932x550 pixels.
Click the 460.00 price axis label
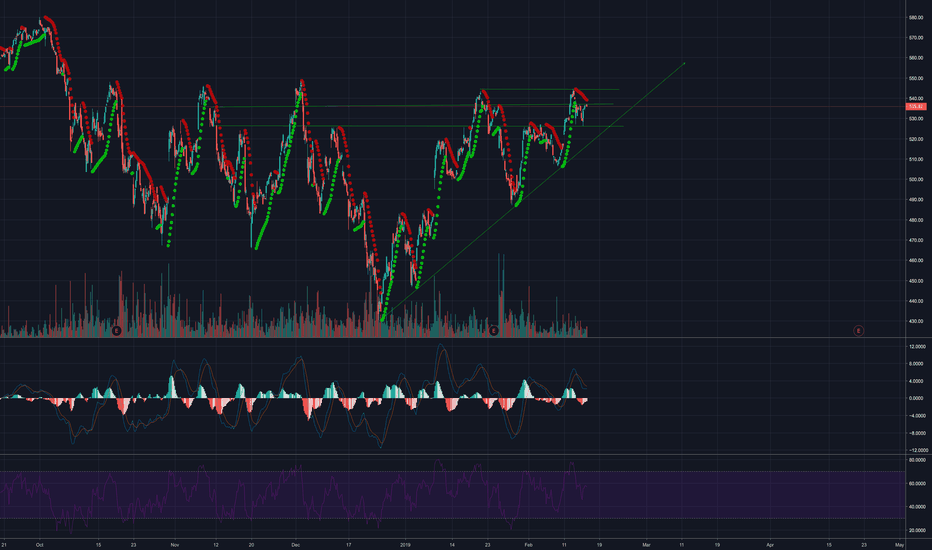(916, 260)
